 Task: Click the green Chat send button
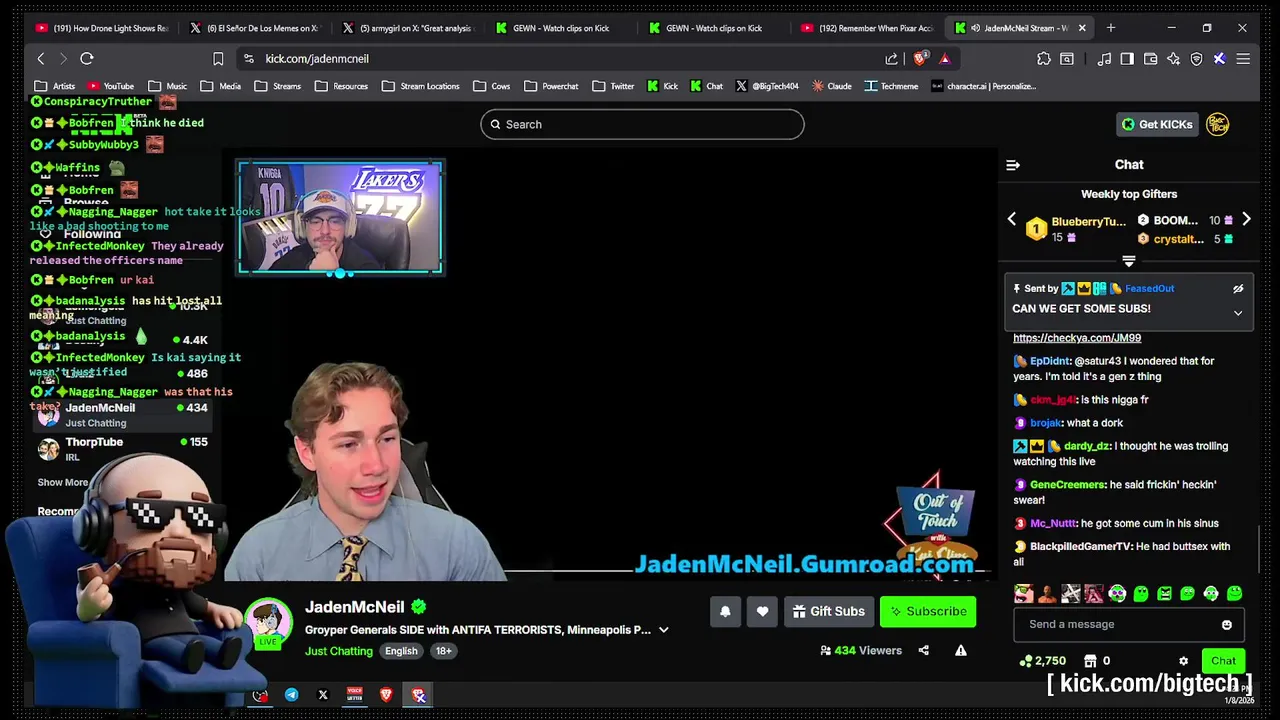pos(1223,661)
